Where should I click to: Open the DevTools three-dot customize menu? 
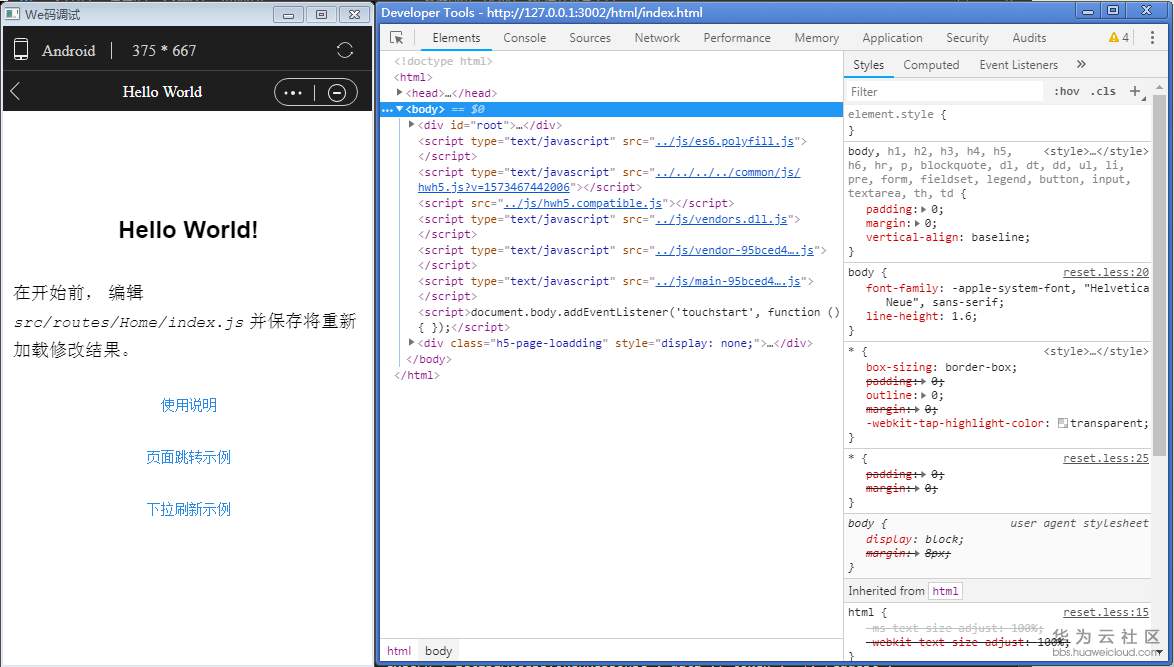pyautogui.click(x=1152, y=37)
